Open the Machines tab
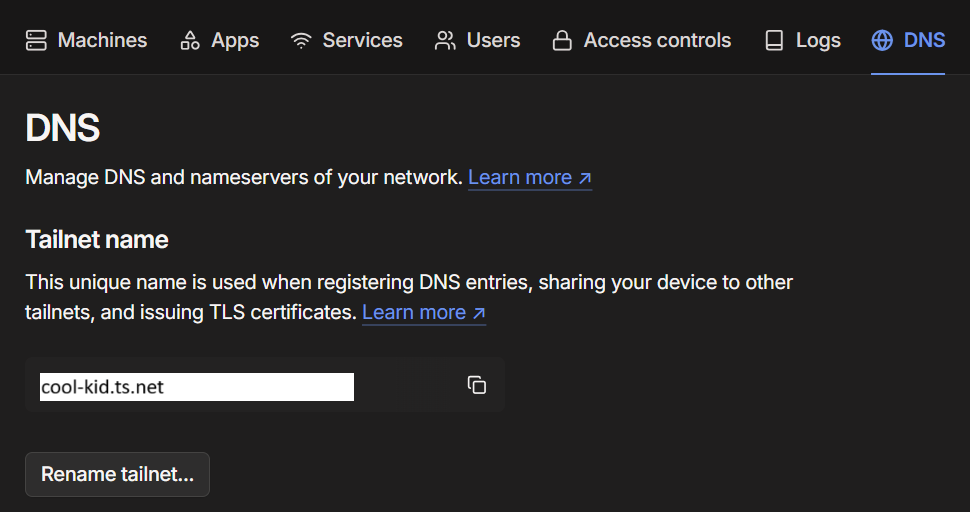Image resolution: width=970 pixels, height=512 pixels. coord(86,41)
